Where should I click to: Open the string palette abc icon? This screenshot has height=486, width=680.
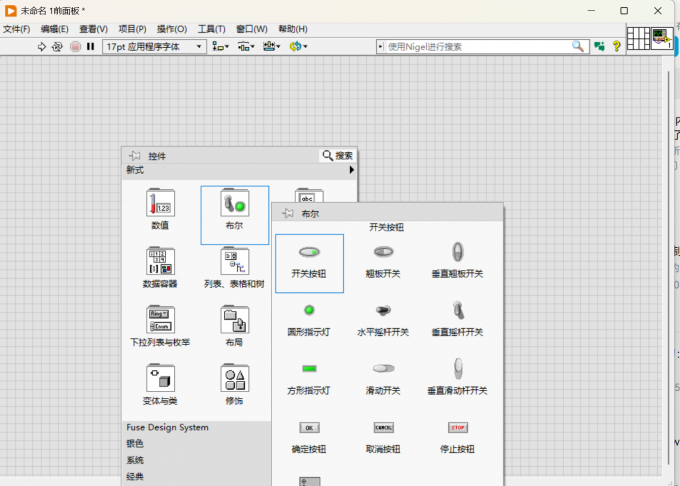pyautogui.click(x=309, y=196)
